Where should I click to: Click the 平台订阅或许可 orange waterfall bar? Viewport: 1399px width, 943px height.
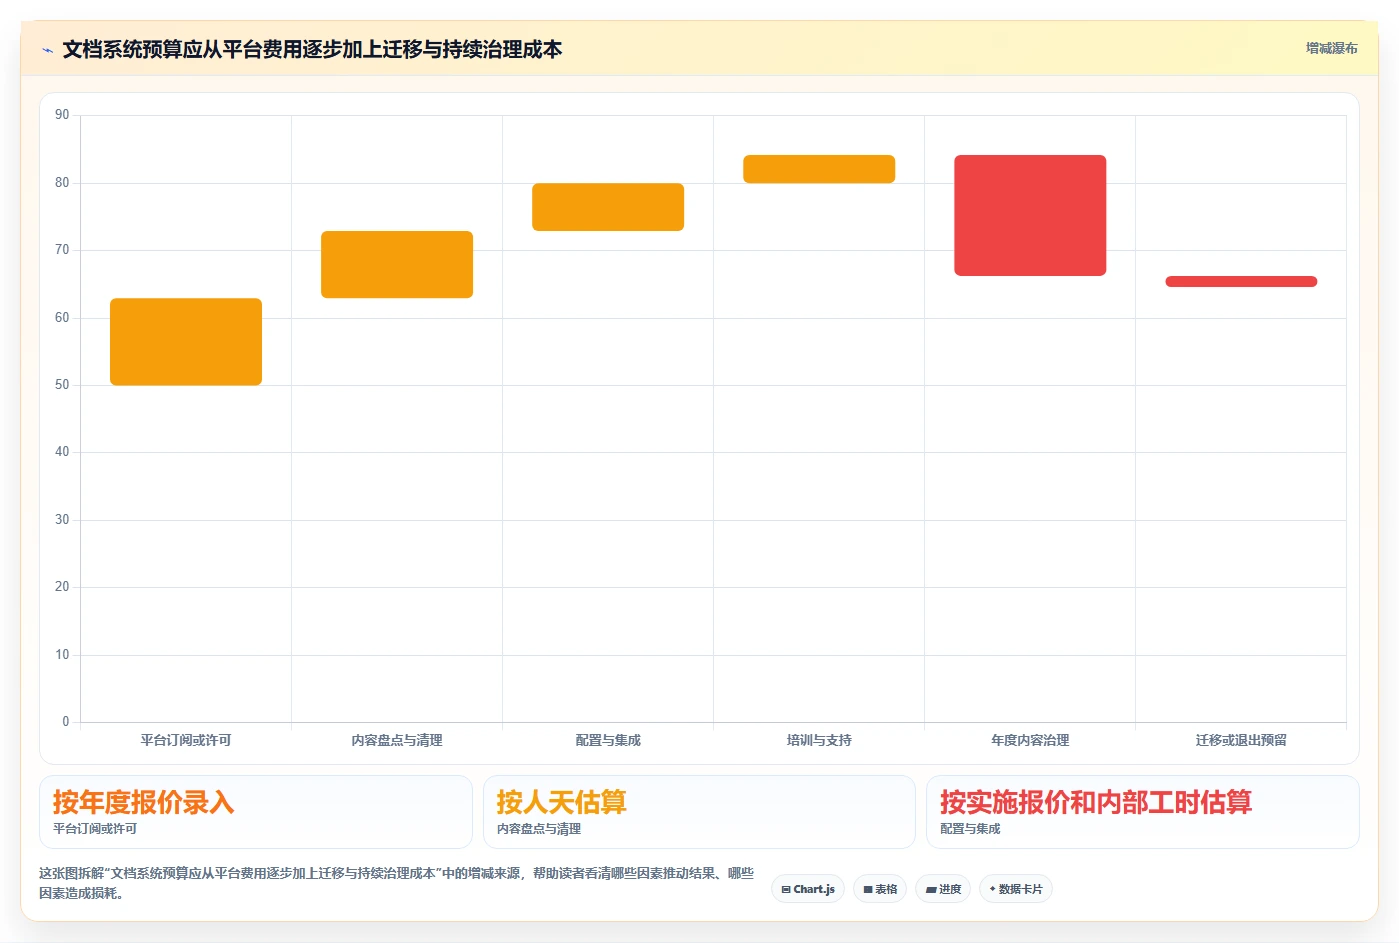(x=186, y=342)
